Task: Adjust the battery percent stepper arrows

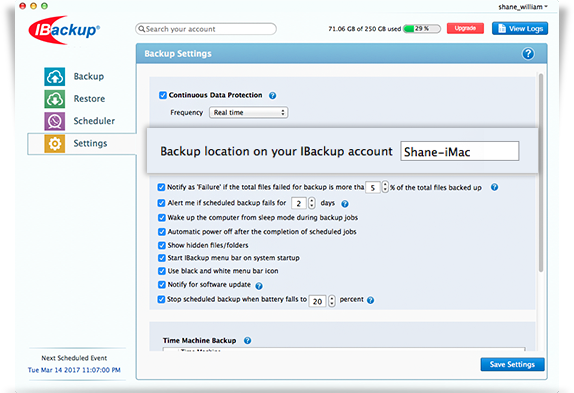Action: point(332,301)
